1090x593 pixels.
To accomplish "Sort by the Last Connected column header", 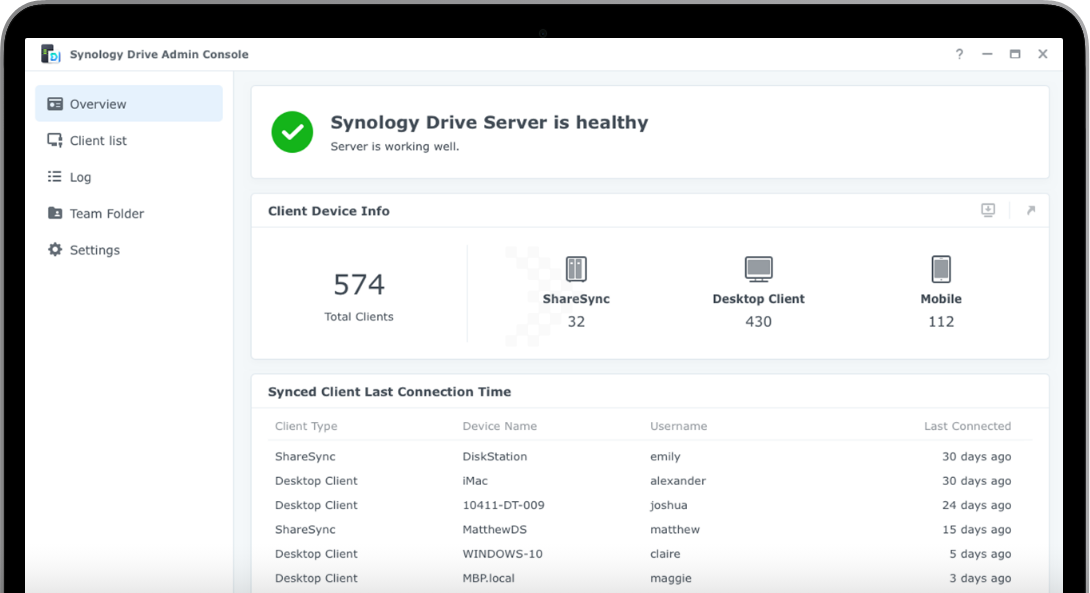I will tap(967, 426).
